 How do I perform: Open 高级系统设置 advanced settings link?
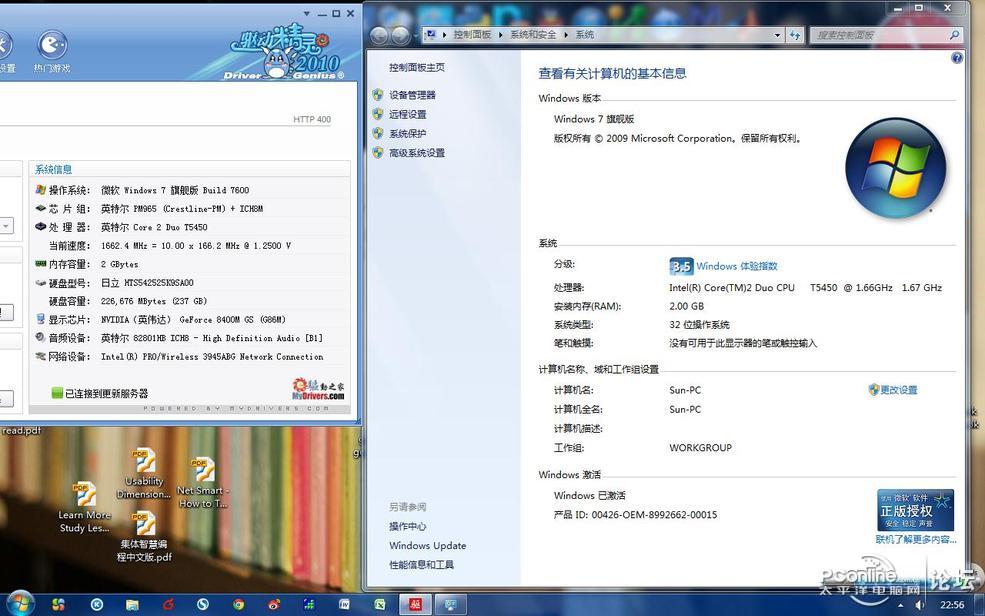click(417, 153)
